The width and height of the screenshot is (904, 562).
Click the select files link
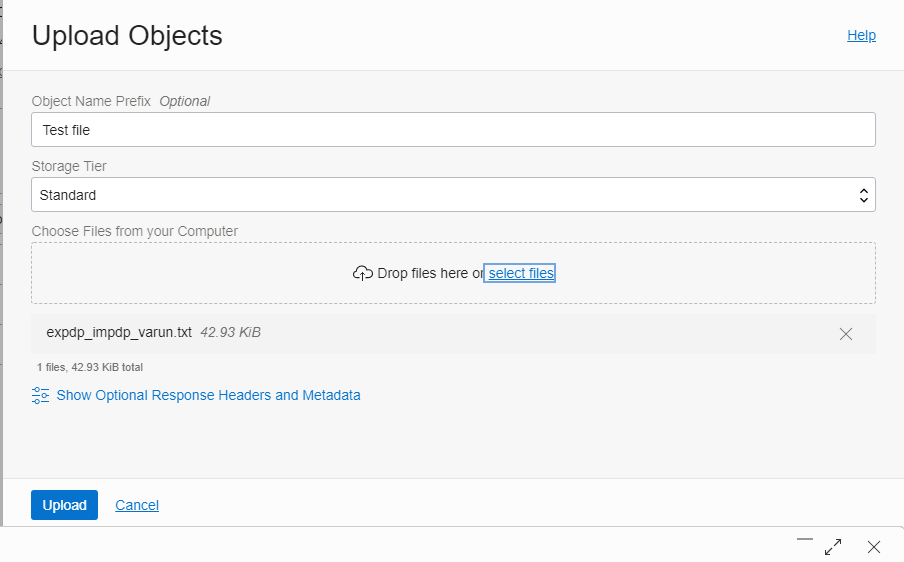[x=521, y=273]
